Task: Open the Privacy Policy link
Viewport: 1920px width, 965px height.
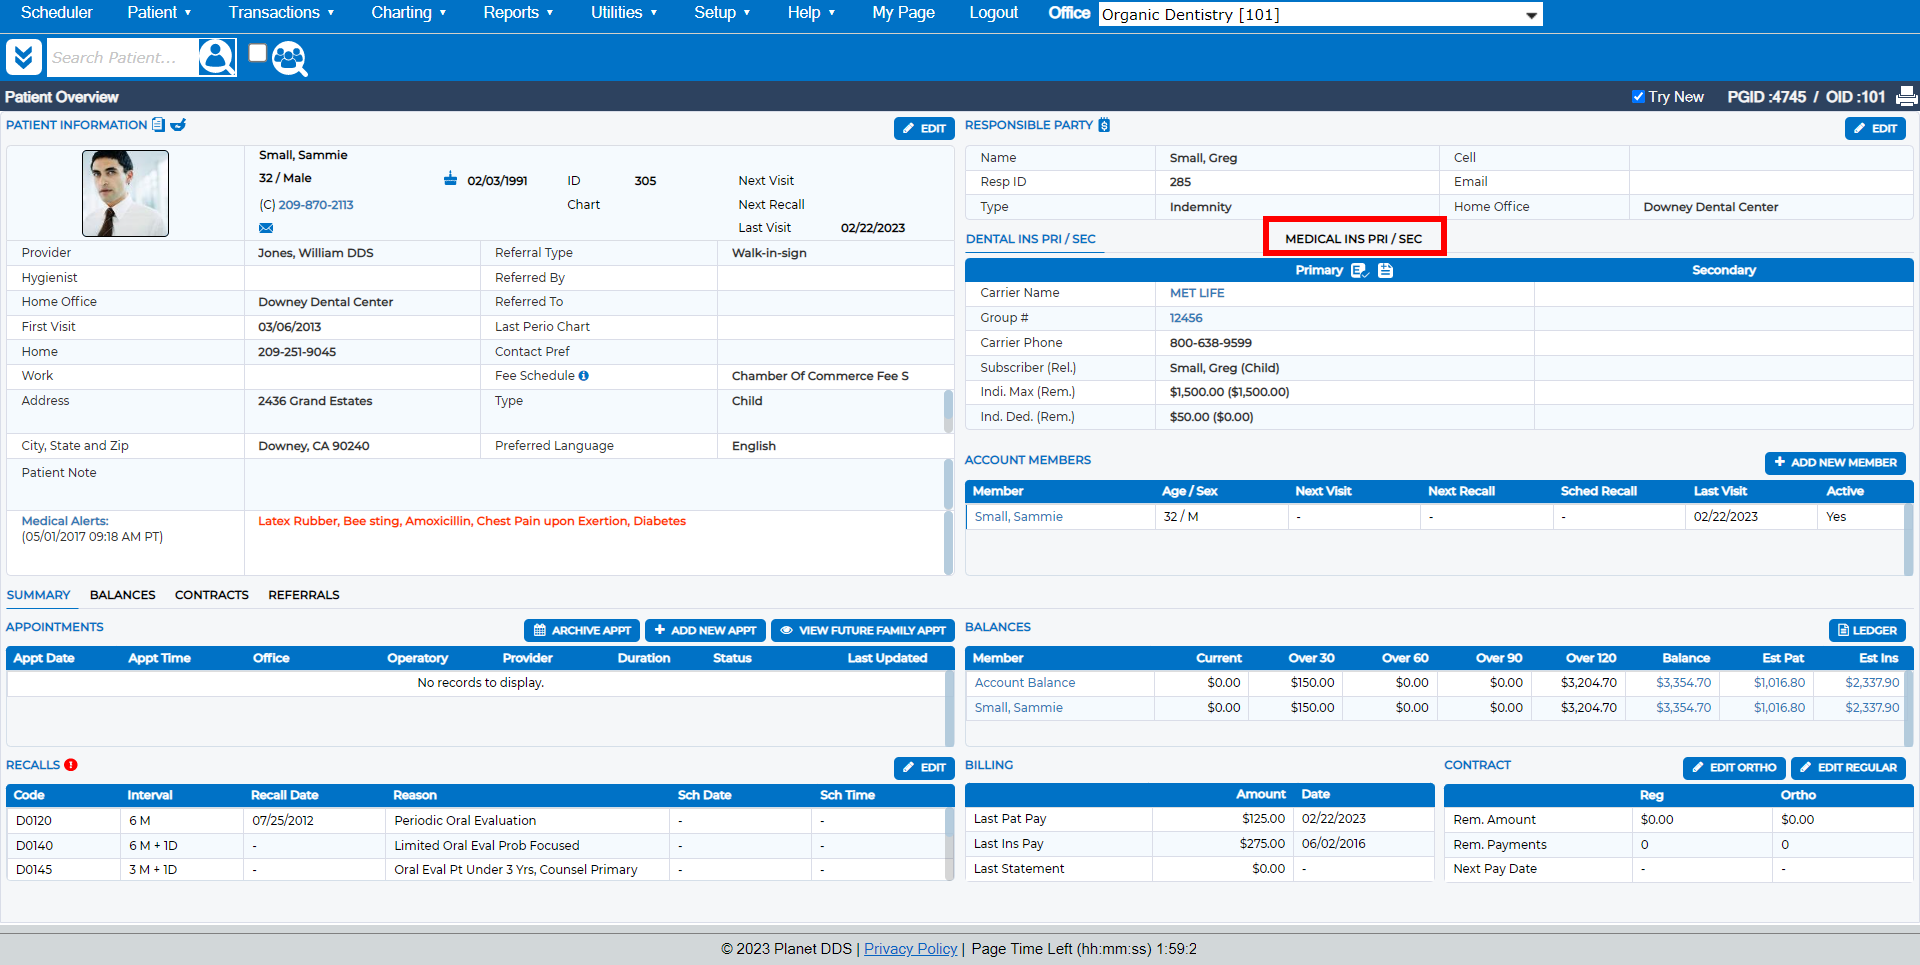Action: [910, 949]
